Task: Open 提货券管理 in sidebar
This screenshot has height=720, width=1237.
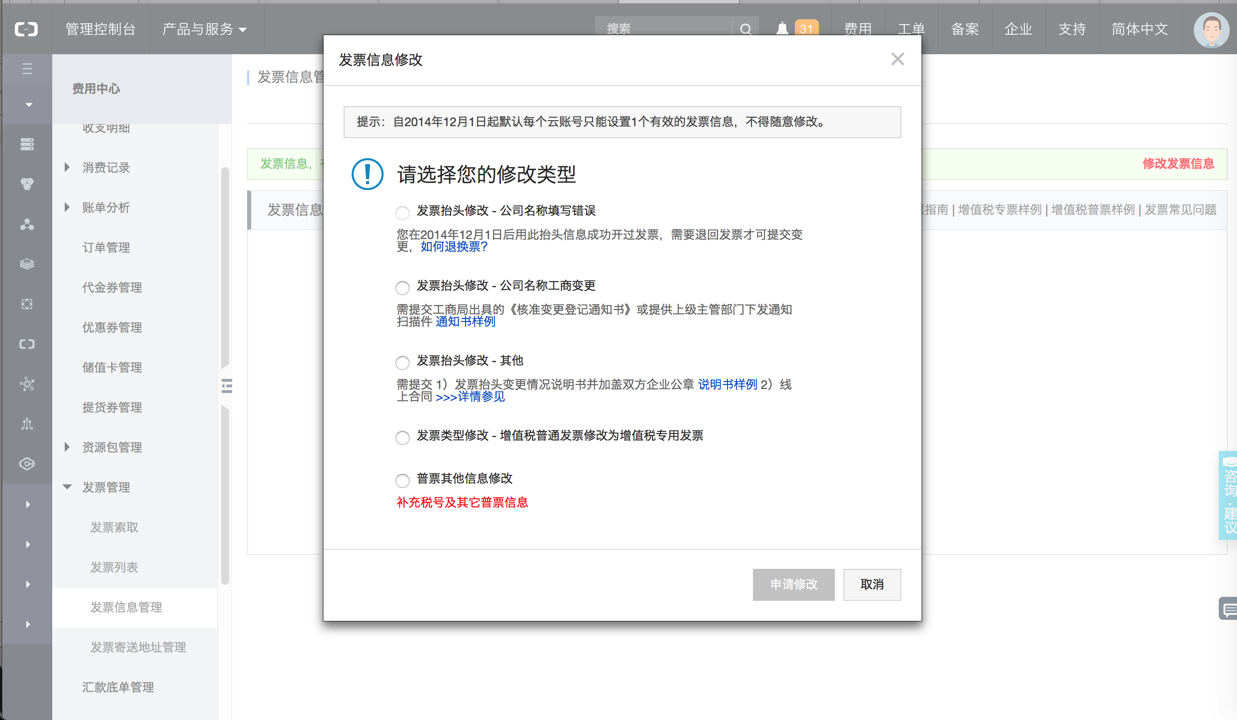Action: [112, 407]
